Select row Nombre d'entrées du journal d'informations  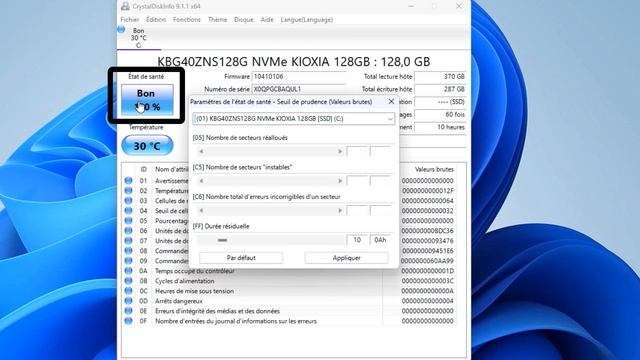tap(289, 321)
